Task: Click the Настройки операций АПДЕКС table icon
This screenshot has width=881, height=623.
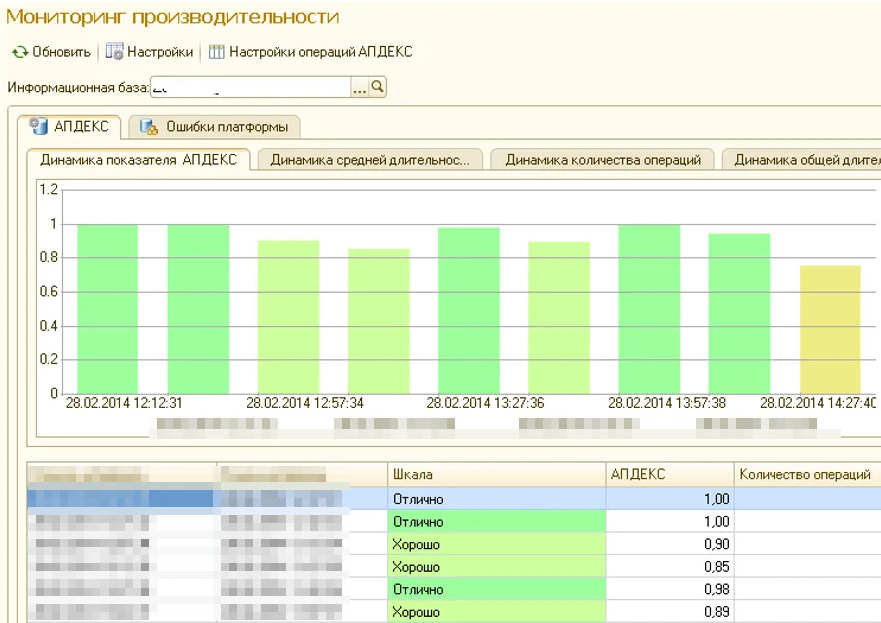Action: point(217,52)
